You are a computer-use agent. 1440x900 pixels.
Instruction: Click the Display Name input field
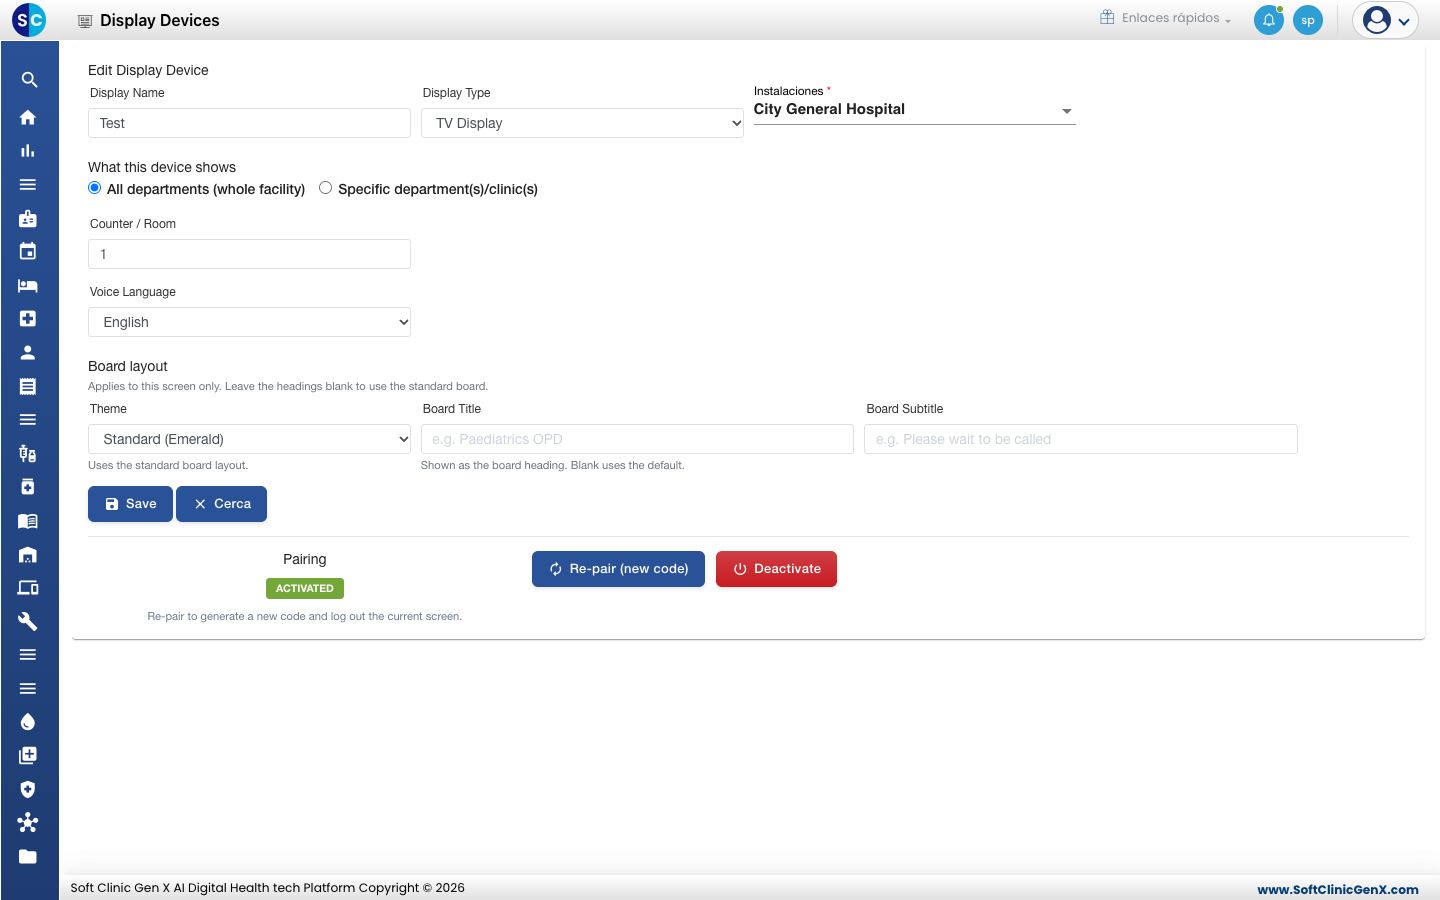[249, 123]
